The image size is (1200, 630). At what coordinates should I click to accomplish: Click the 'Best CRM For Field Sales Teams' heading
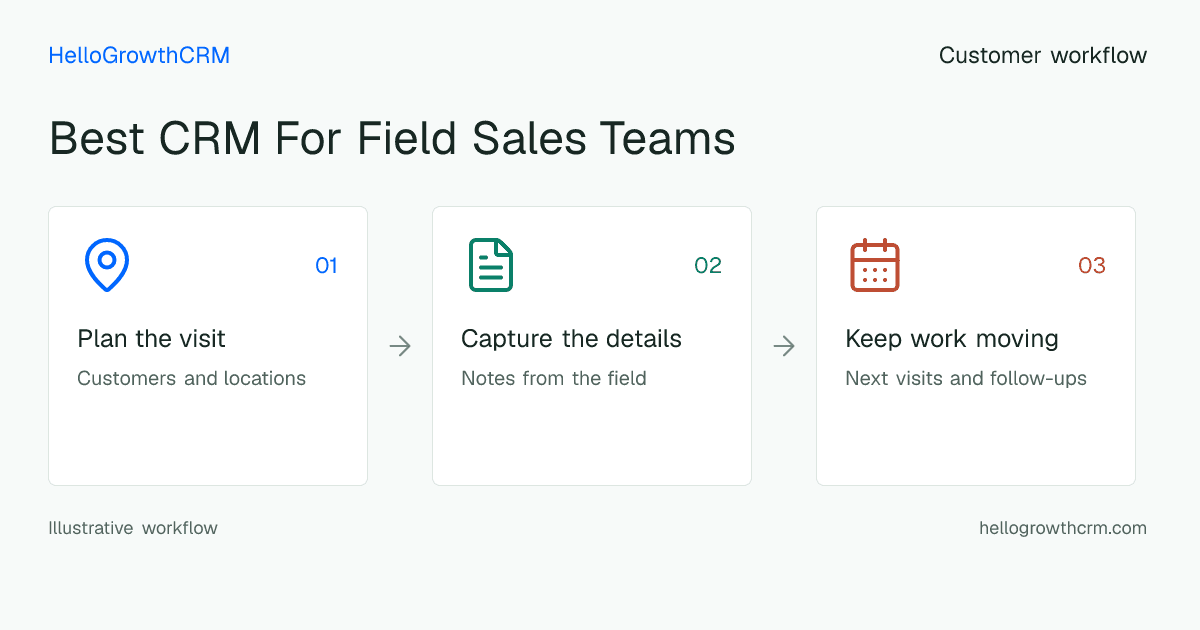coord(392,138)
